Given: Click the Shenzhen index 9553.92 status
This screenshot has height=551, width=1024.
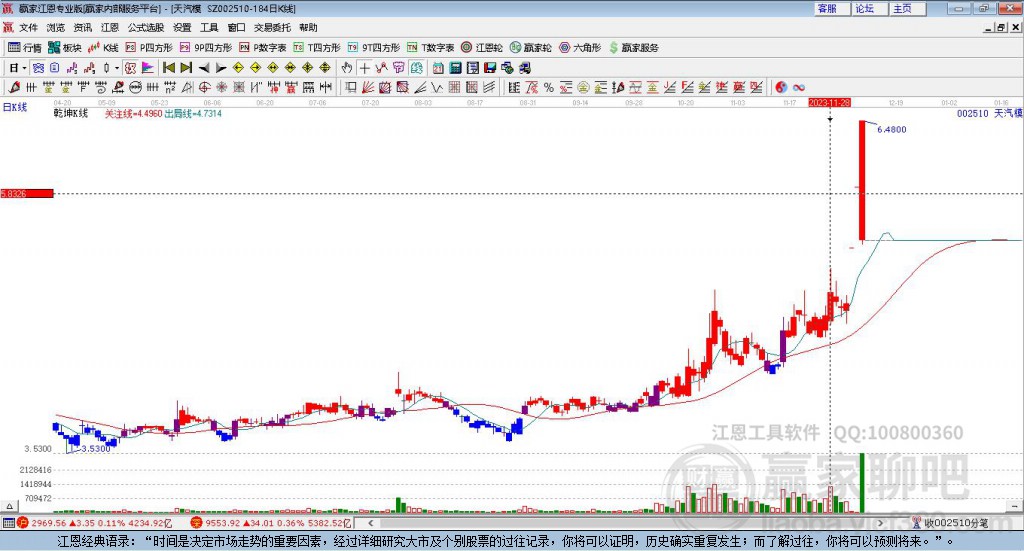Looking at the screenshot, I should pyautogui.click(x=272, y=523).
